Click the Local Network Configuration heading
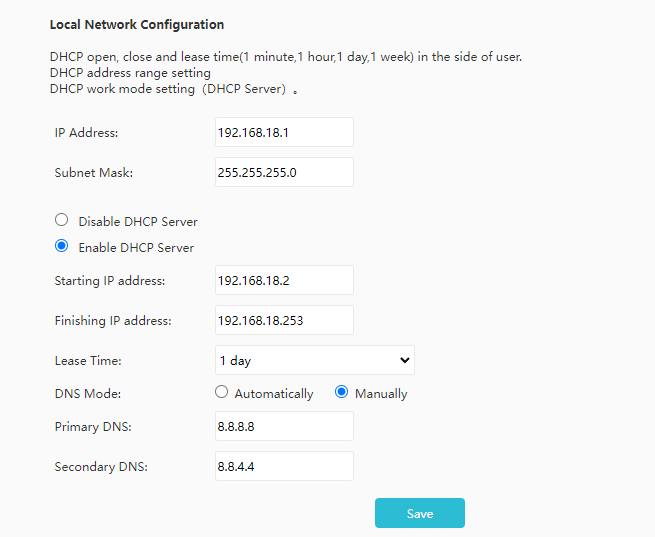The image size is (655, 537). (137, 25)
